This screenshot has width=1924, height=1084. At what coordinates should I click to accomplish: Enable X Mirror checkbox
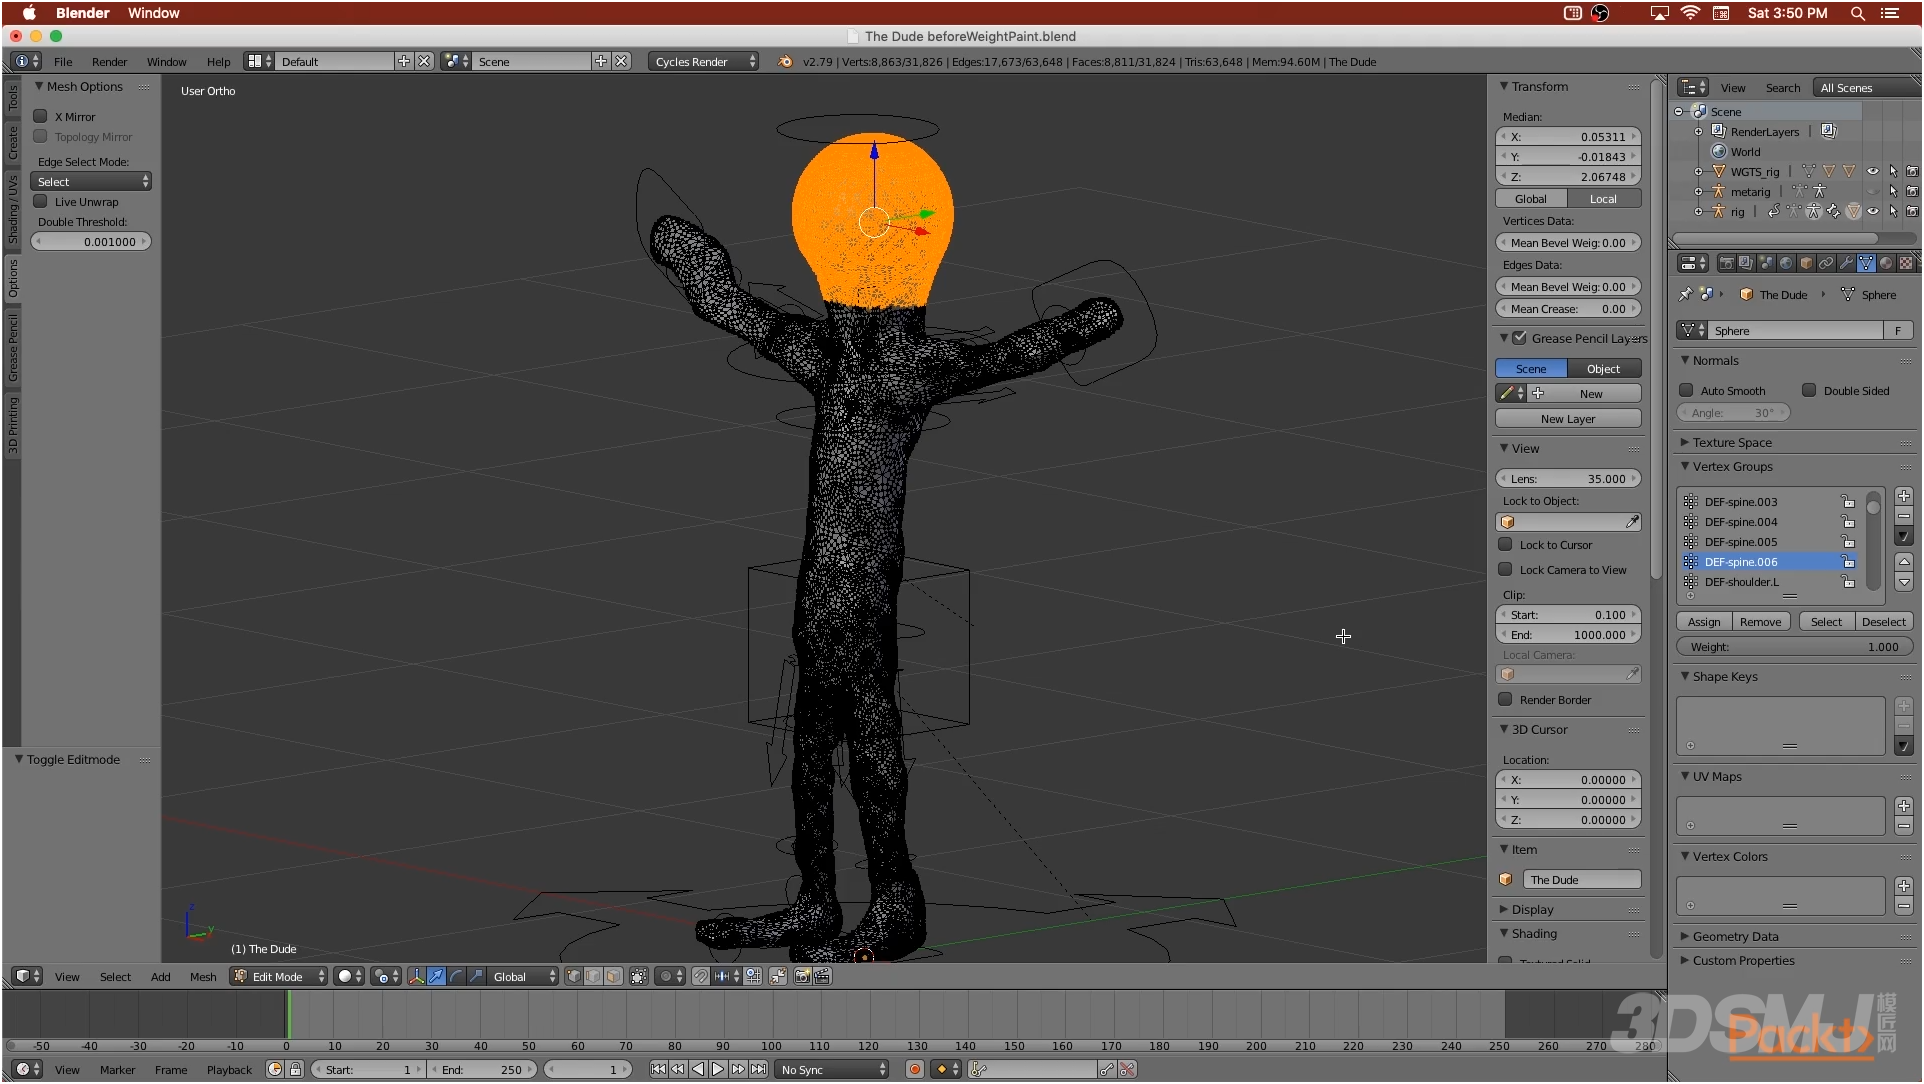(x=41, y=116)
